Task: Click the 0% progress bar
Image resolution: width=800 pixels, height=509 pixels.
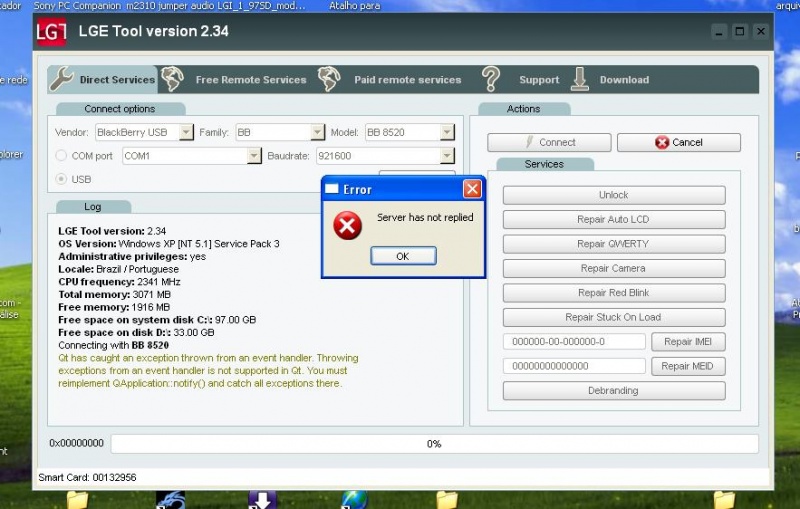Action: pyautogui.click(x=434, y=444)
